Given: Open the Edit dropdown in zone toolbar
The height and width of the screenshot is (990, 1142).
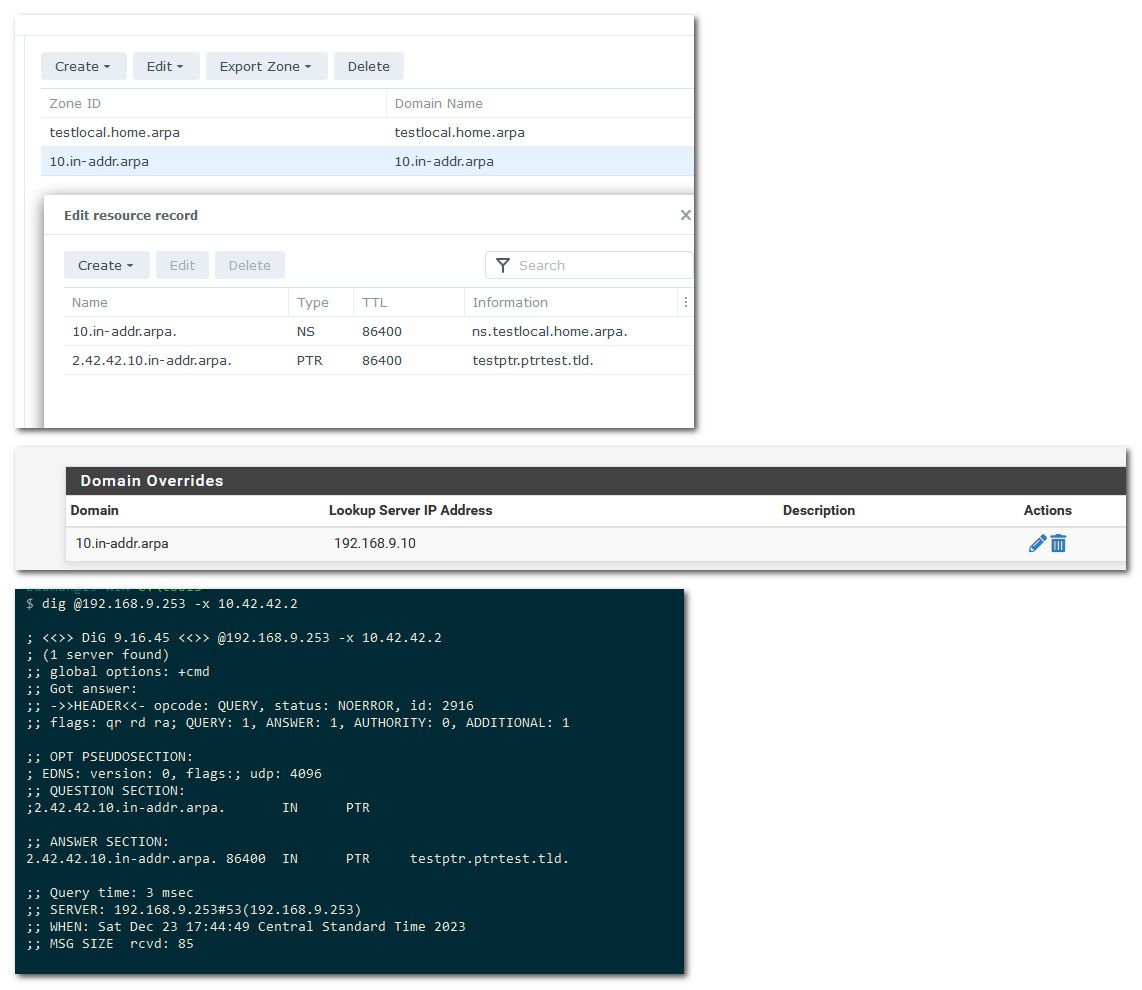Looking at the screenshot, I should click(x=166, y=66).
